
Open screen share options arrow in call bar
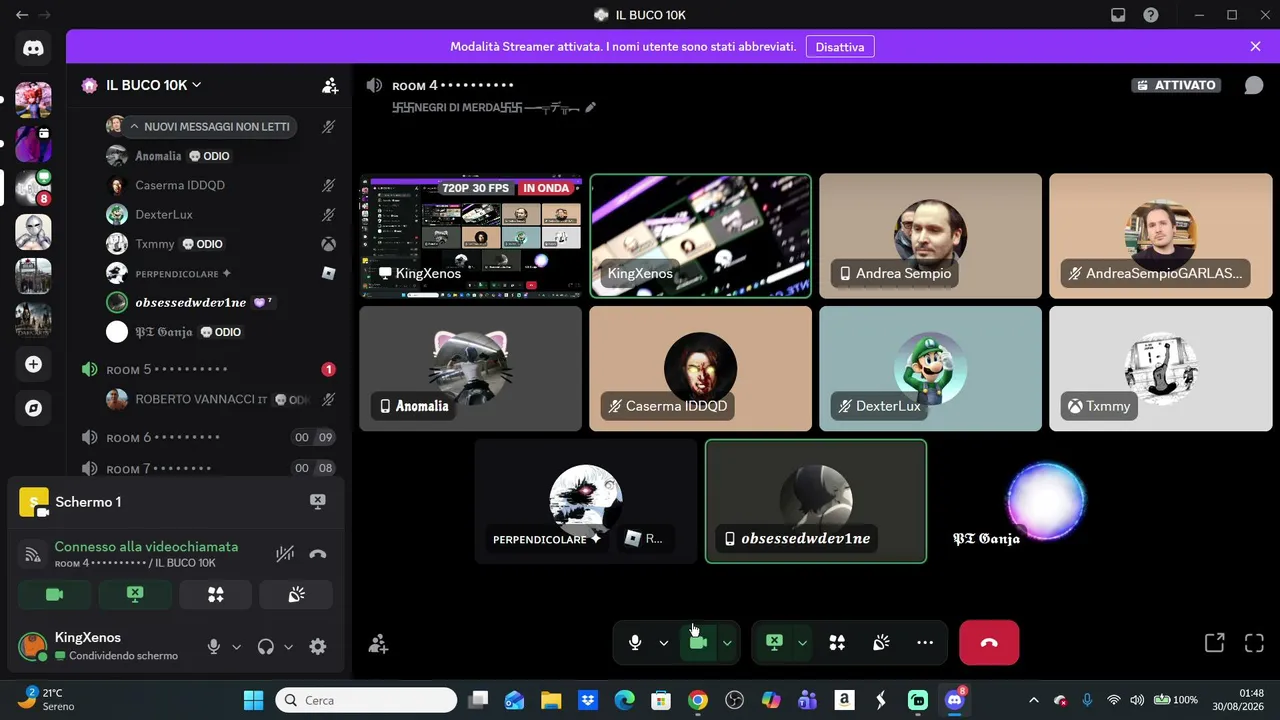point(802,643)
